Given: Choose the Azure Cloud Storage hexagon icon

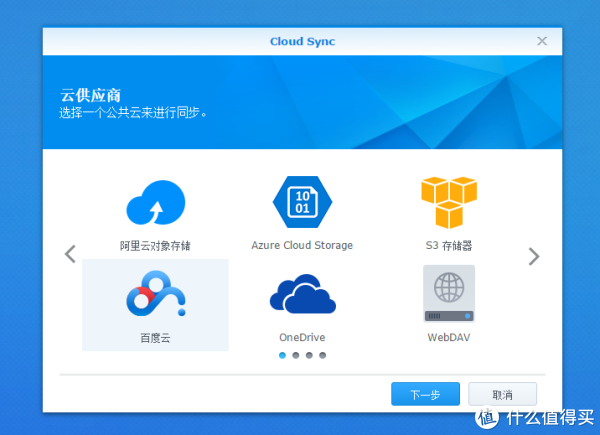Looking at the screenshot, I should 301,202.
